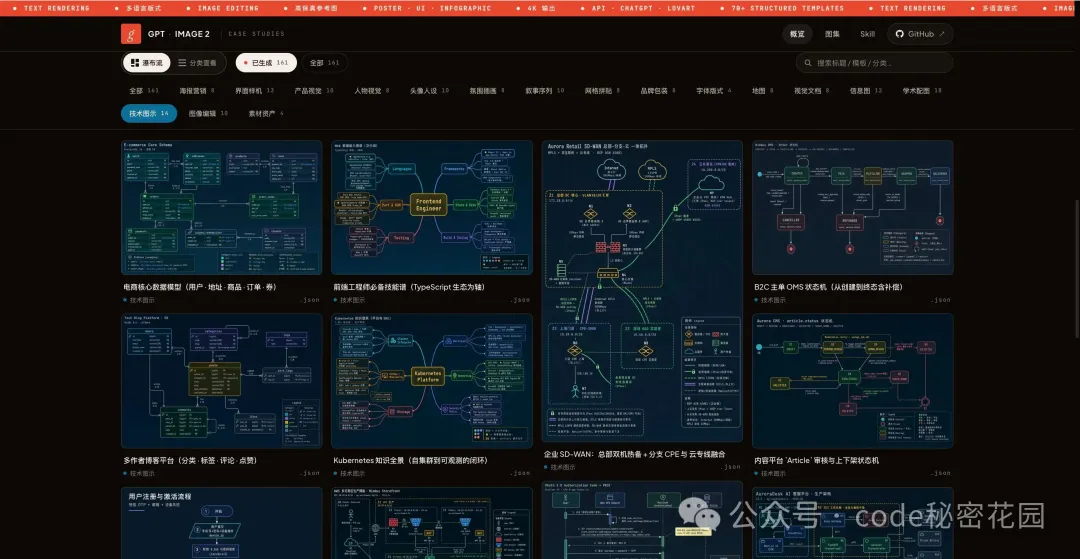Switch to the 图集 tab
Viewport: 1080px width, 559px height.
click(x=832, y=34)
